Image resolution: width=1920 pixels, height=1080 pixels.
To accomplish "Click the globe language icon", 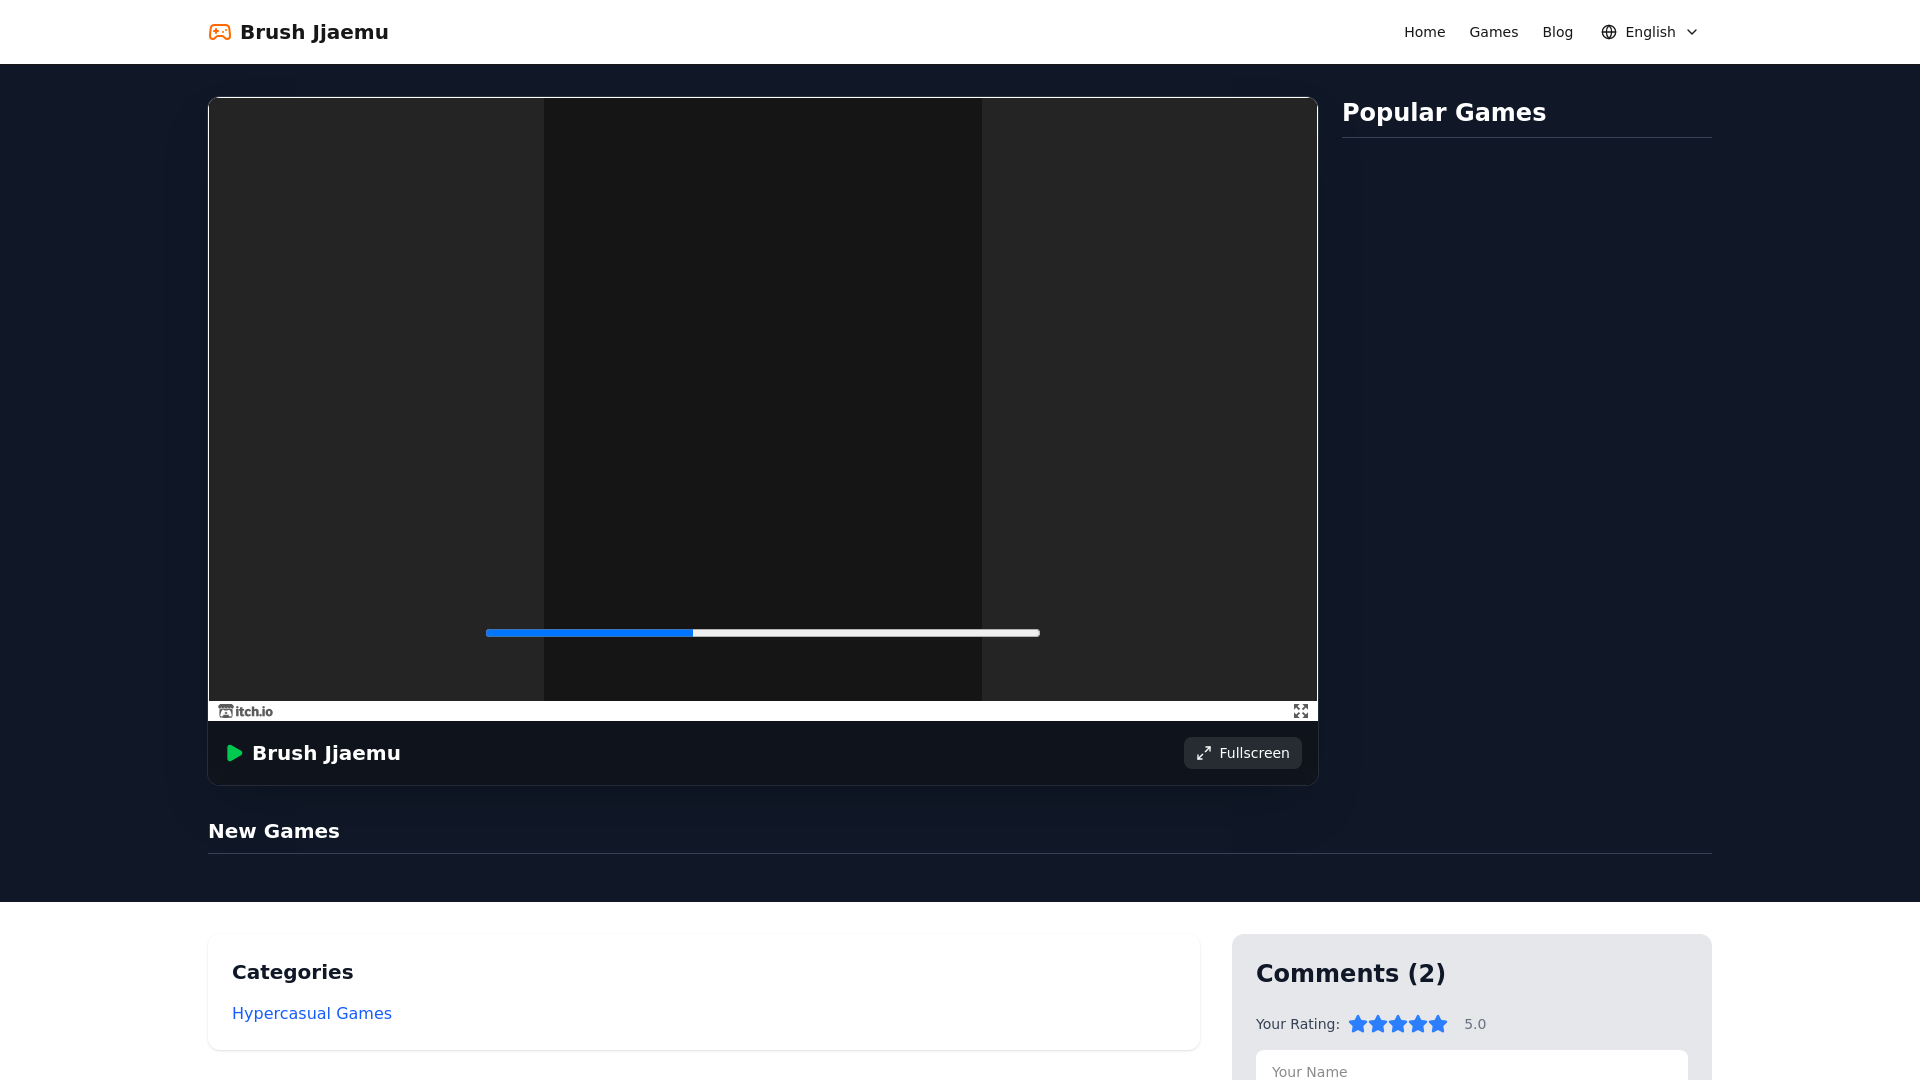I will click(1609, 32).
